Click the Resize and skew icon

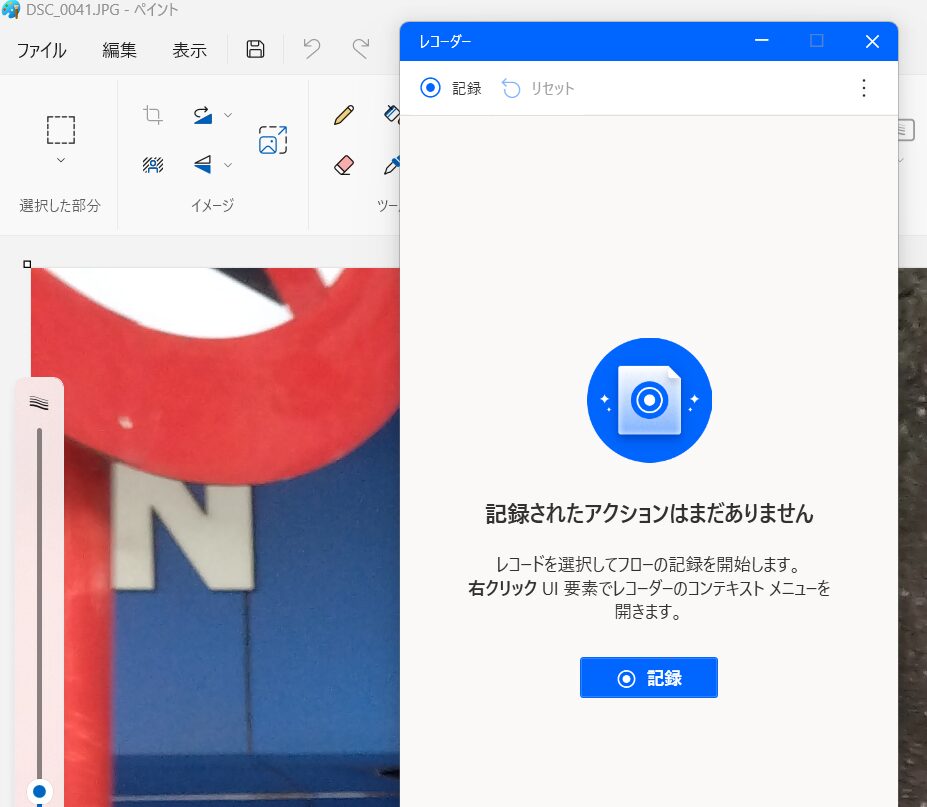pyautogui.click(x=272, y=140)
